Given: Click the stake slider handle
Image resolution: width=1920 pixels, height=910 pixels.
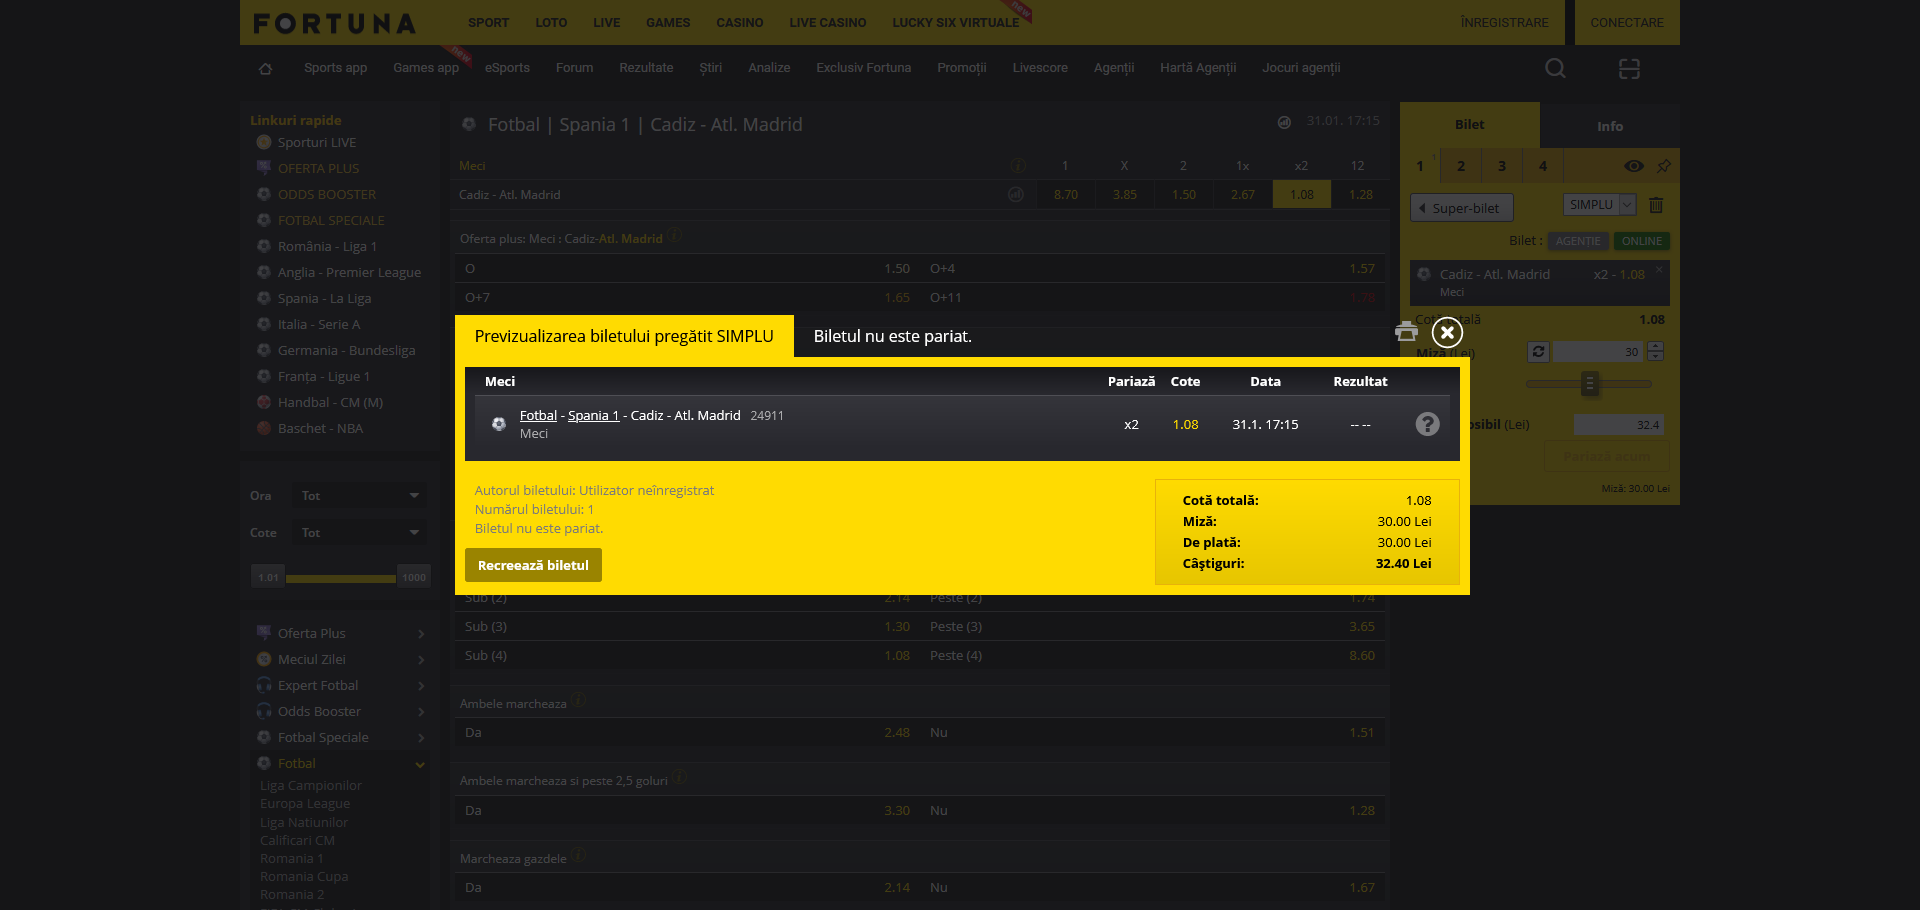Looking at the screenshot, I should tap(1589, 384).
